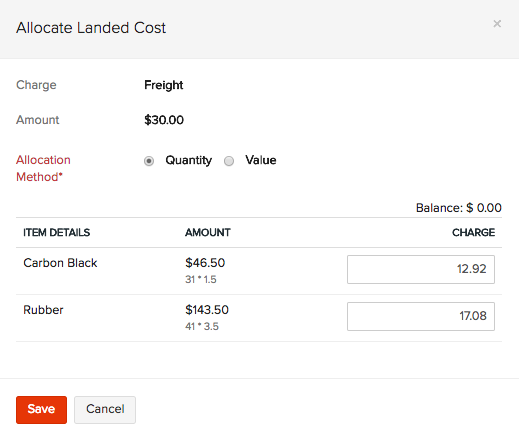Screen dimensions: 519x441
Task: Click the Balance: $ 0.00 text
Action: click(459, 208)
